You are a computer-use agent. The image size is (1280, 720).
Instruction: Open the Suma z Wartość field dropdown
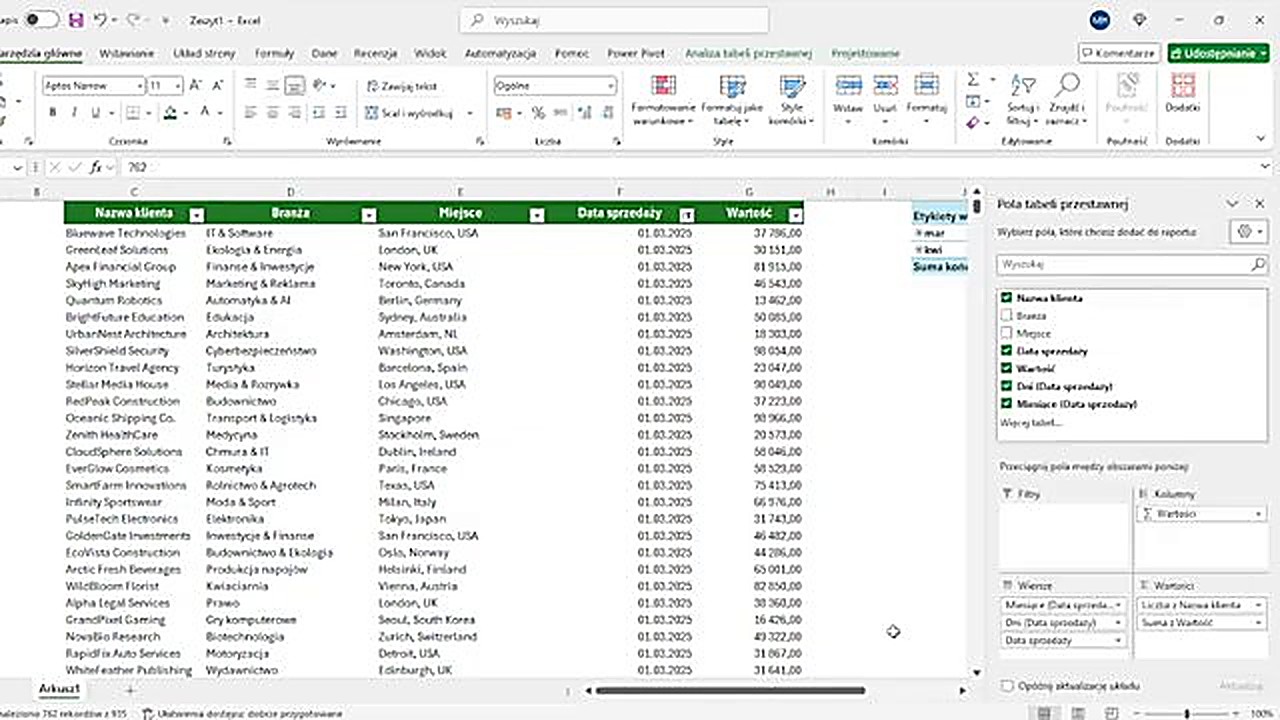1258,623
